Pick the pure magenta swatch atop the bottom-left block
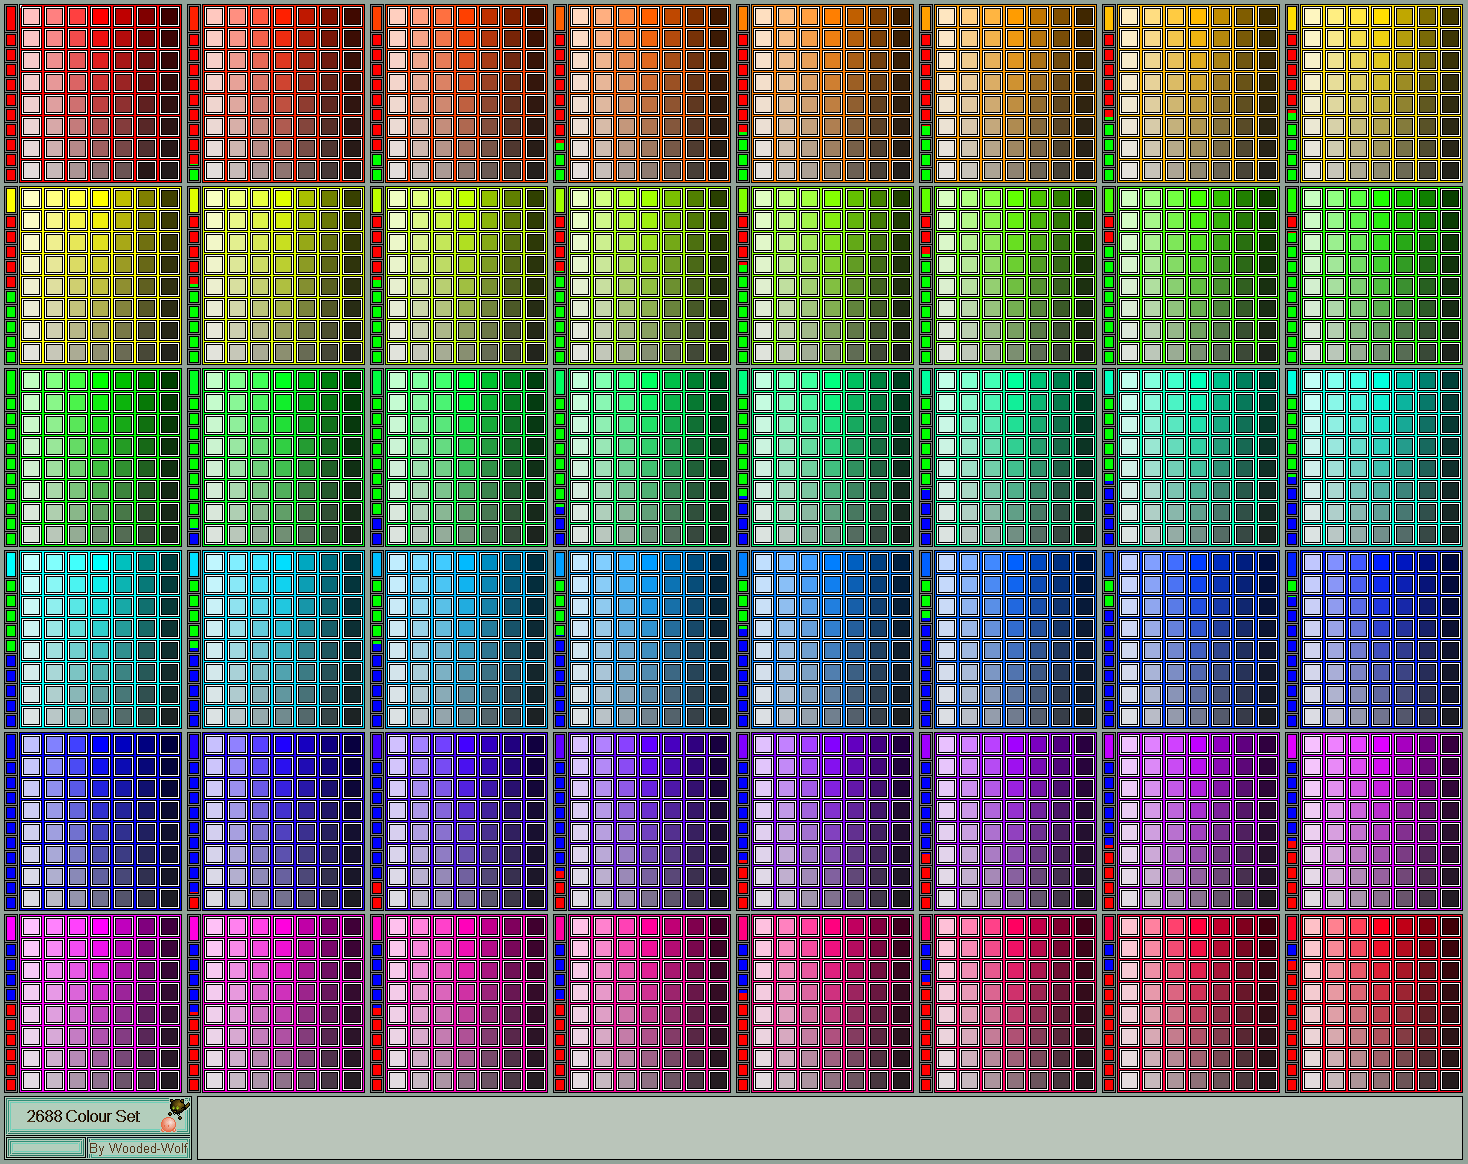The width and height of the screenshot is (1468, 1164). point(100,926)
